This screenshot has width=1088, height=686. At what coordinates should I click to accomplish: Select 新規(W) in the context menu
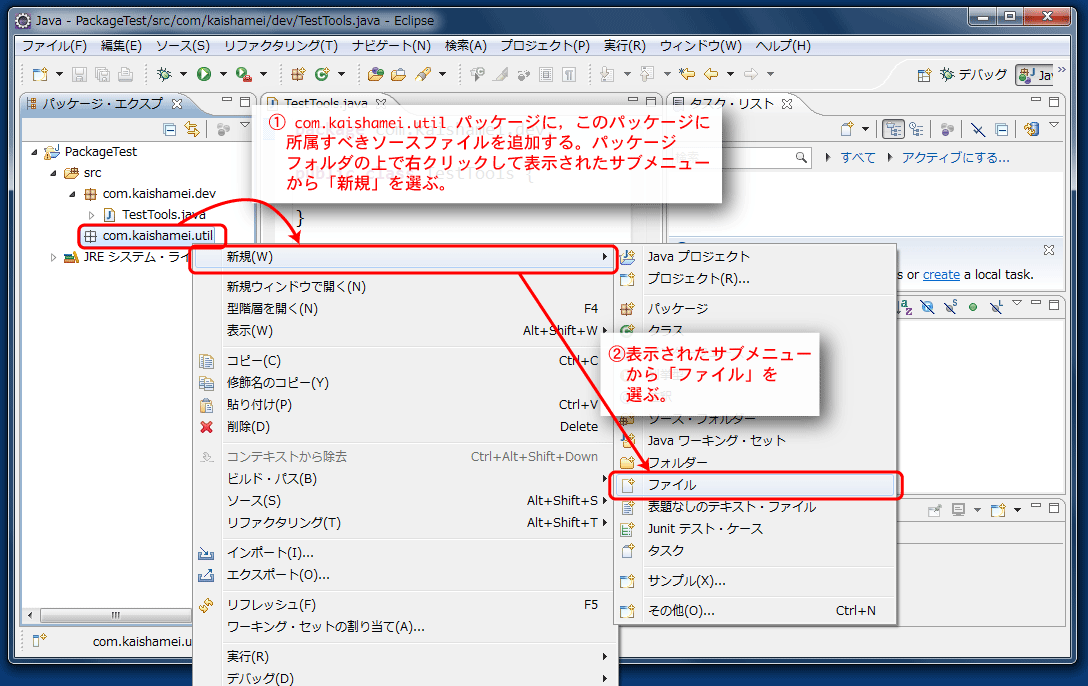pos(403,257)
